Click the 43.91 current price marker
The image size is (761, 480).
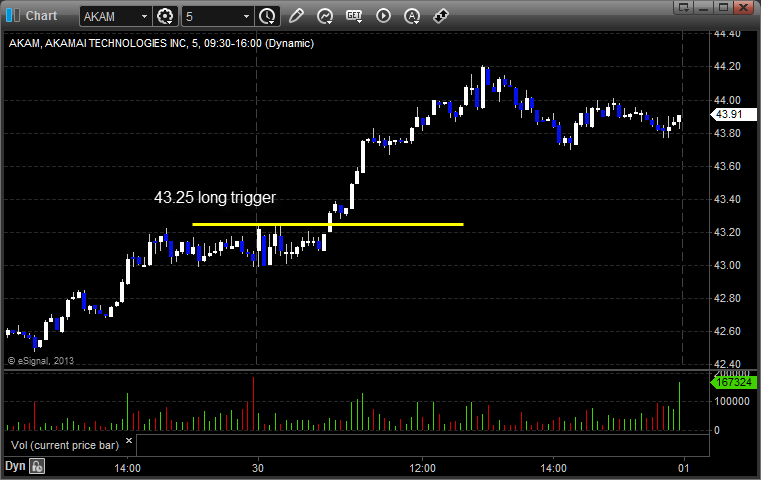click(733, 115)
